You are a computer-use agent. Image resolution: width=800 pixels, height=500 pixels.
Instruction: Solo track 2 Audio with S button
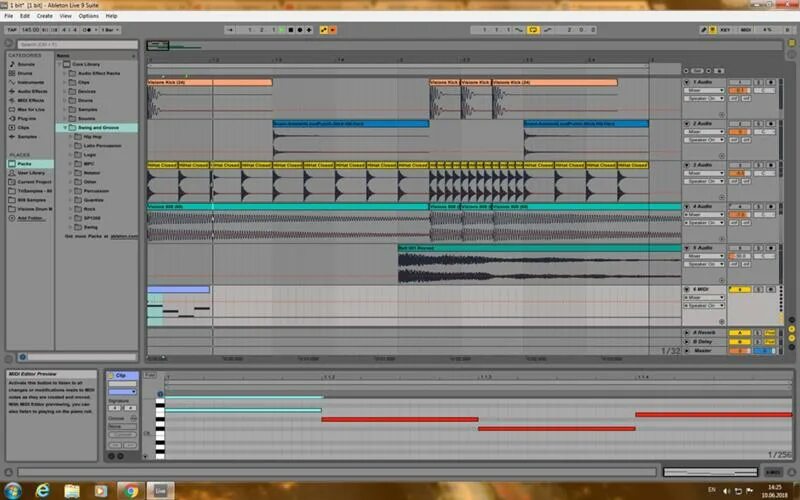tap(758, 123)
